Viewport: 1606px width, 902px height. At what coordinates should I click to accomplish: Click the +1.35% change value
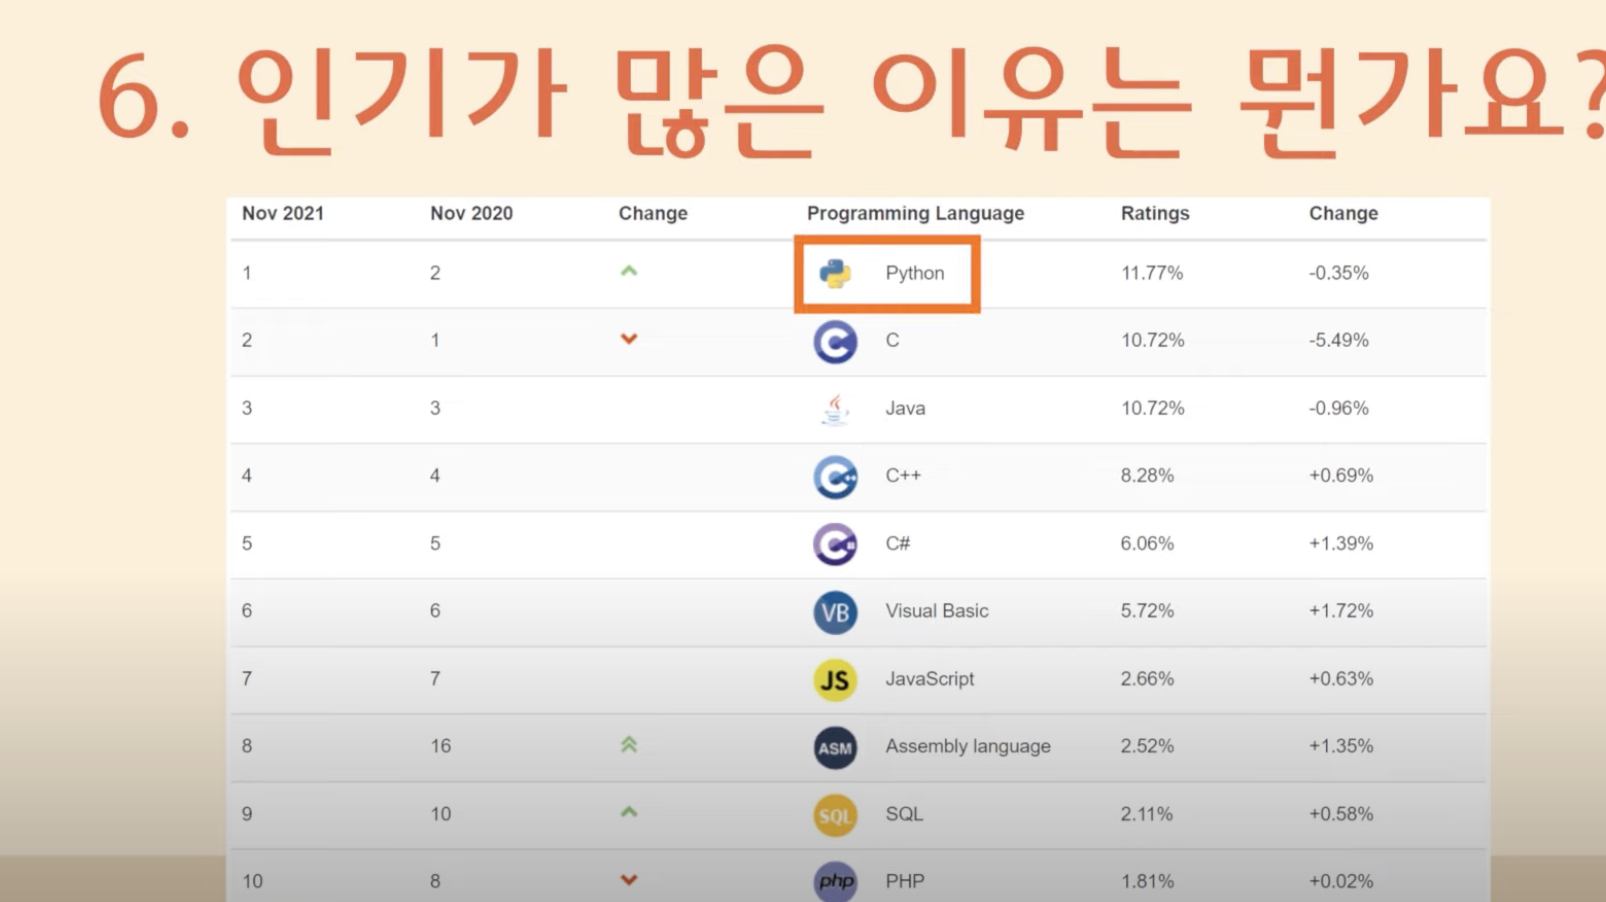click(x=1341, y=746)
